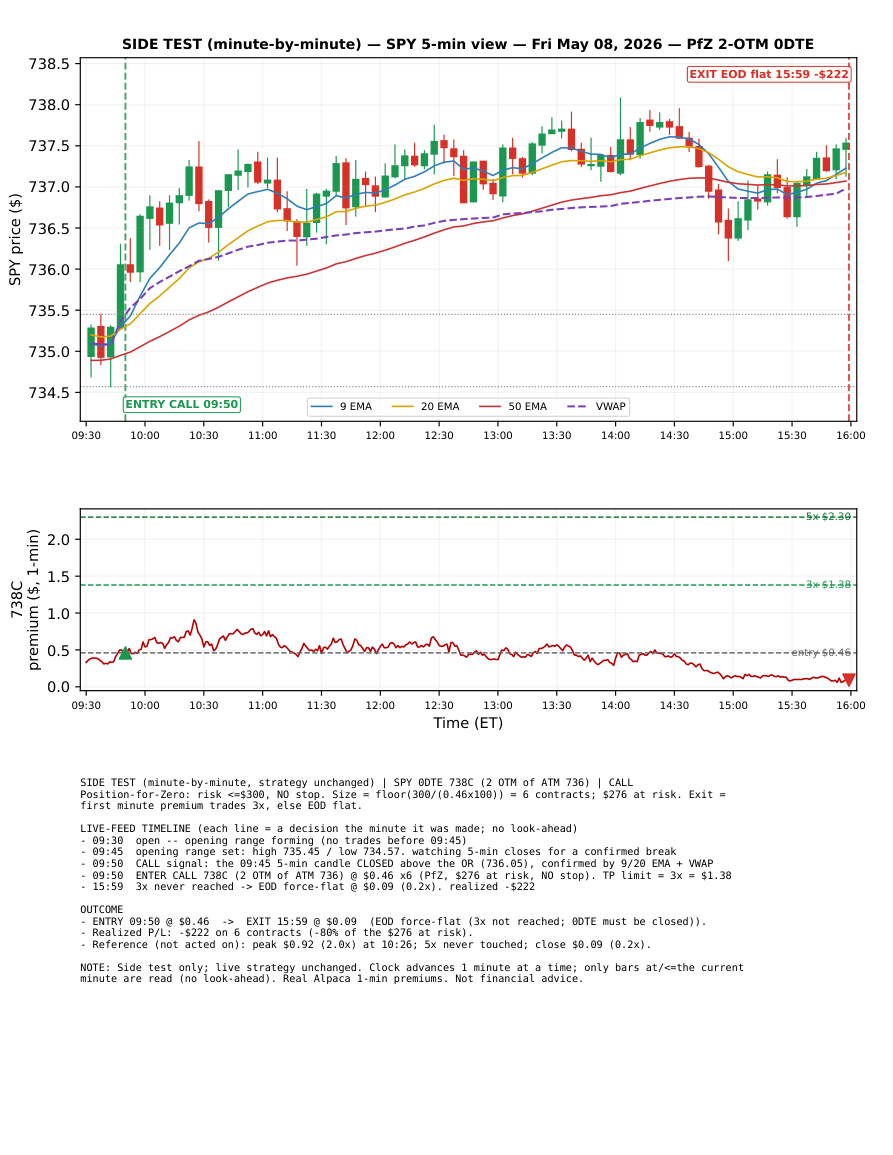The image size is (893, 1155).
Task: Click the 12:00 tick under the SPY price chart
Action: point(380,436)
